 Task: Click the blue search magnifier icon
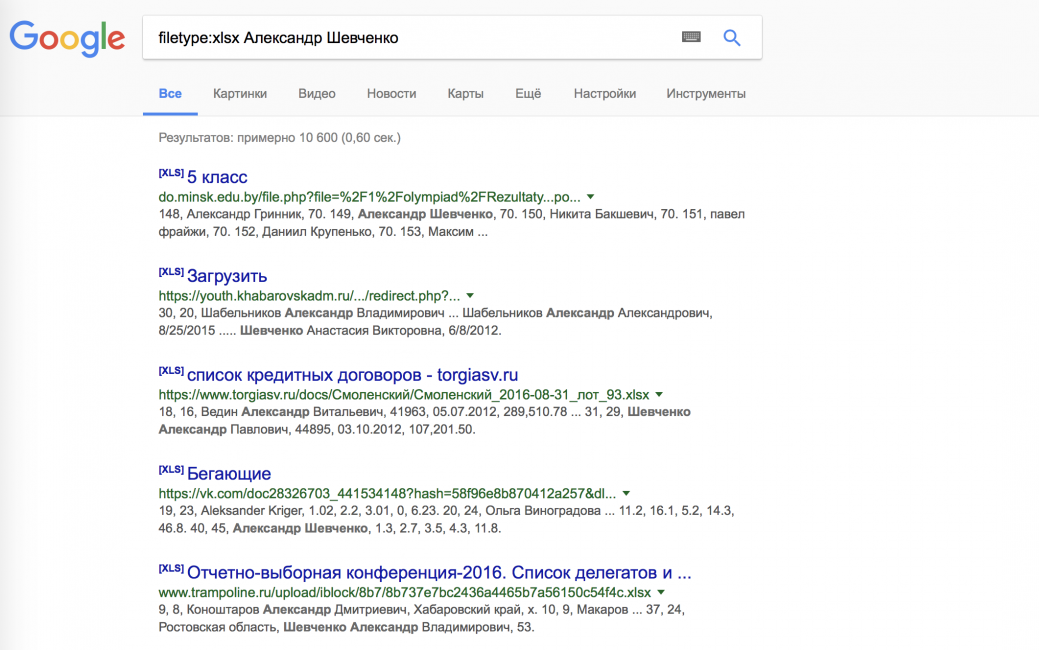pos(732,38)
